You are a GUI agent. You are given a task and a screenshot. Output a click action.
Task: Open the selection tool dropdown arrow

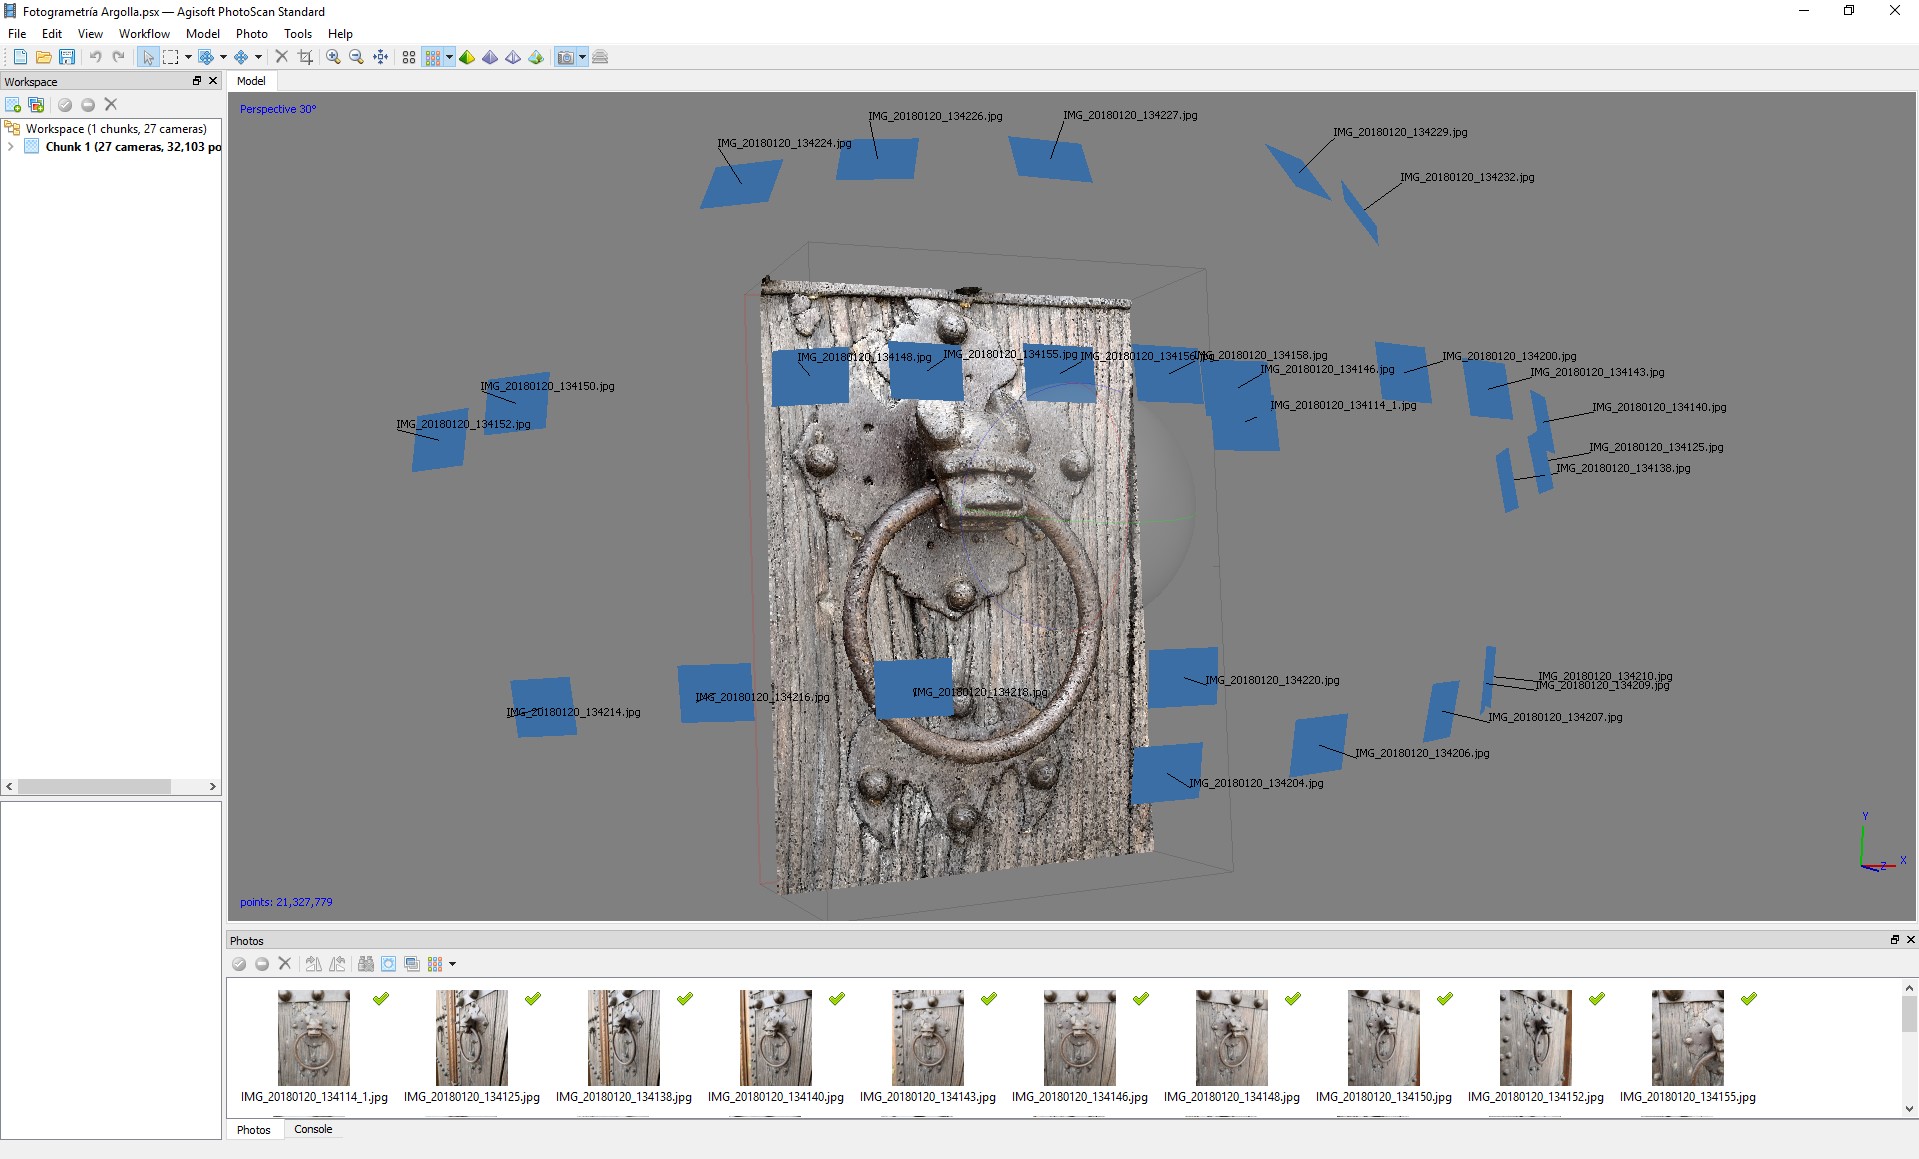tap(188, 57)
